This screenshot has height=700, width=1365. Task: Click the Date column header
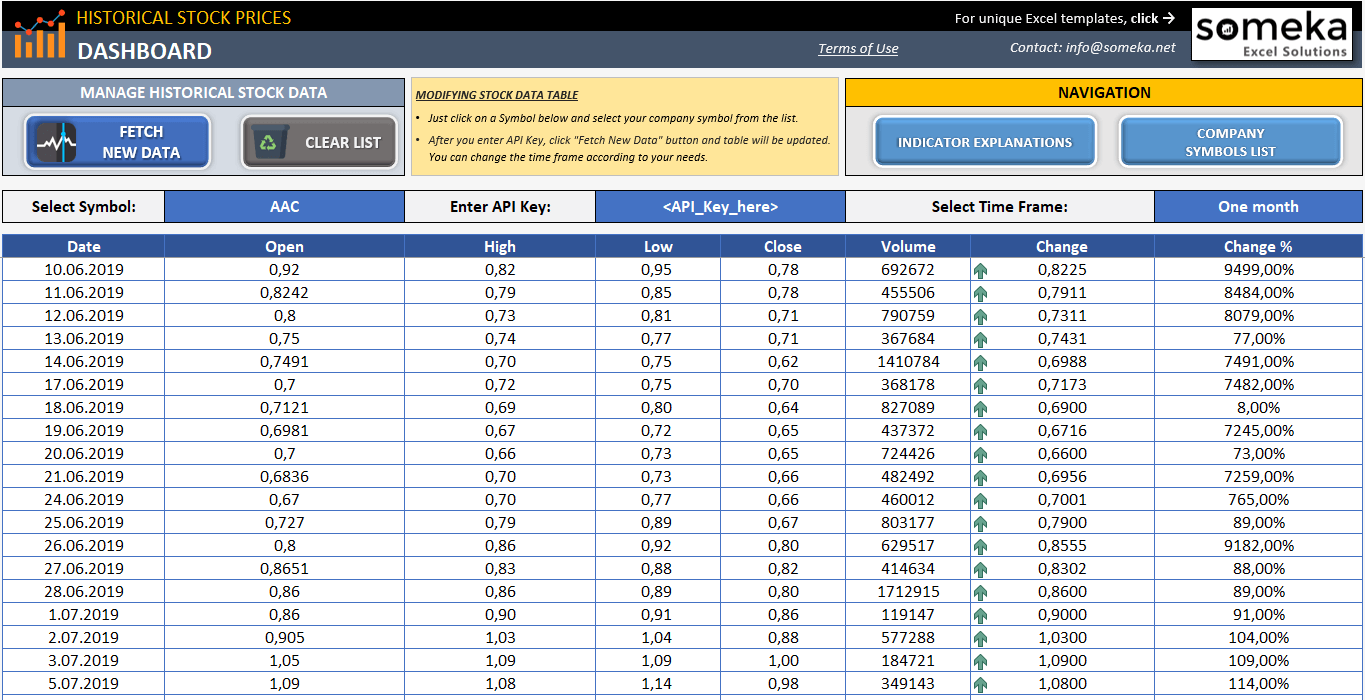84,246
